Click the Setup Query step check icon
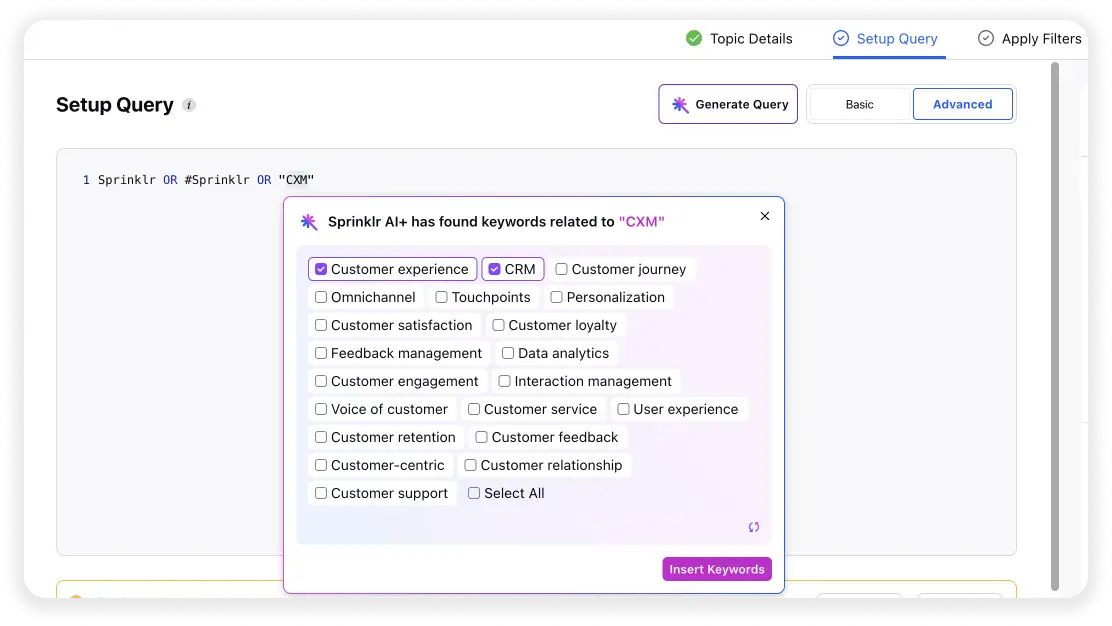Image resolution: width=1112 pixels, height=626 pixels. point(840,38)
